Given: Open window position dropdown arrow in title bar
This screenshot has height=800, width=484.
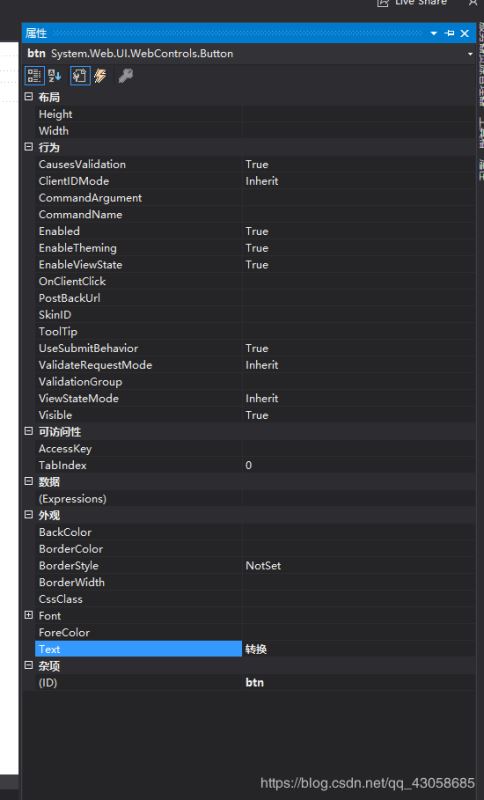Looking at the screenshot, I should (434, 33).
